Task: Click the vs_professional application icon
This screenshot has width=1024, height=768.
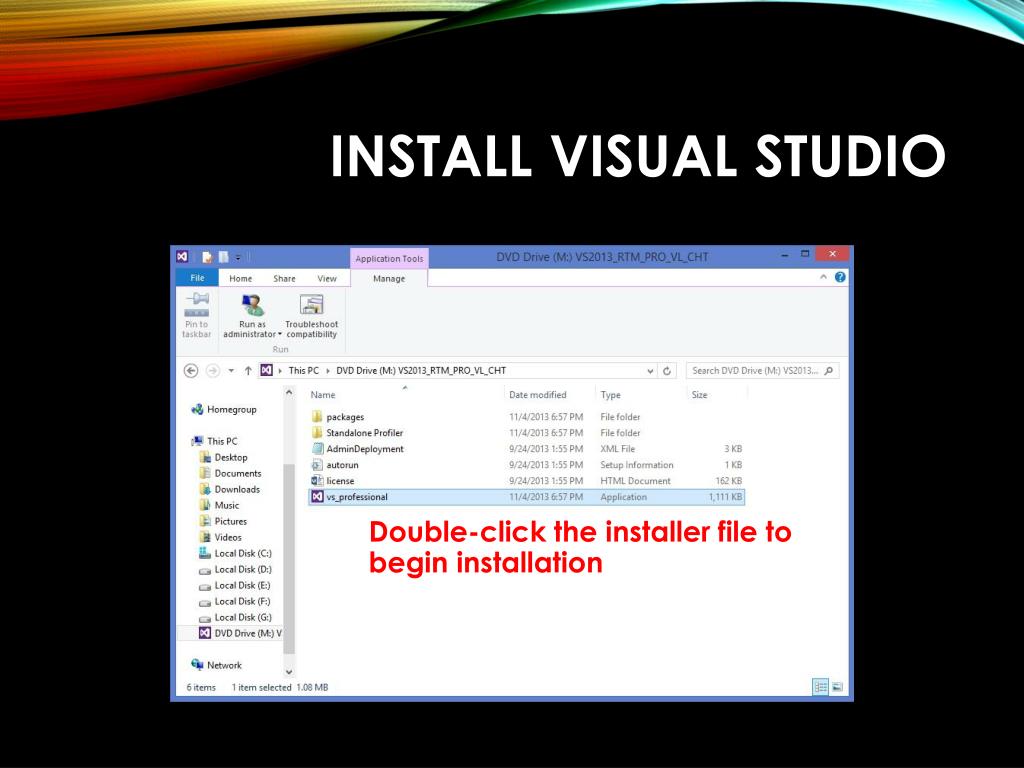Action: [x=317, y=497]
